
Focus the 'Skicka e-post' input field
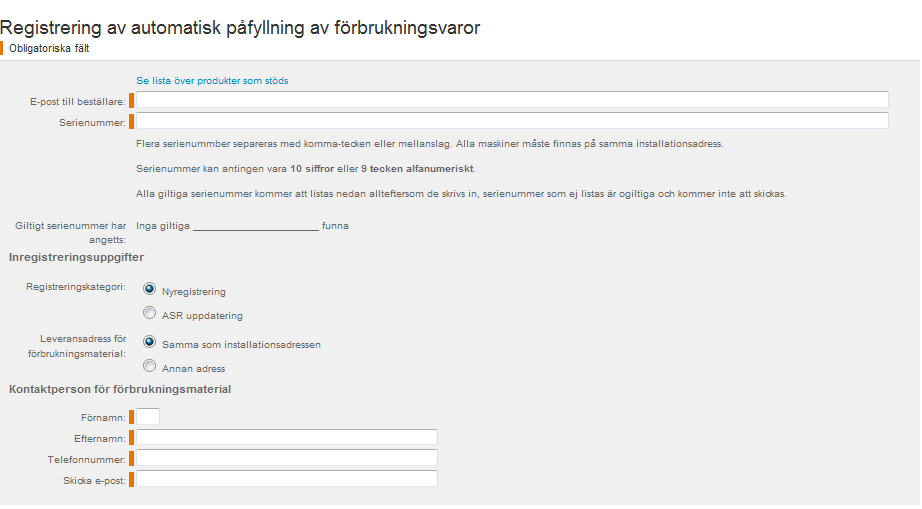coord(287,479)
